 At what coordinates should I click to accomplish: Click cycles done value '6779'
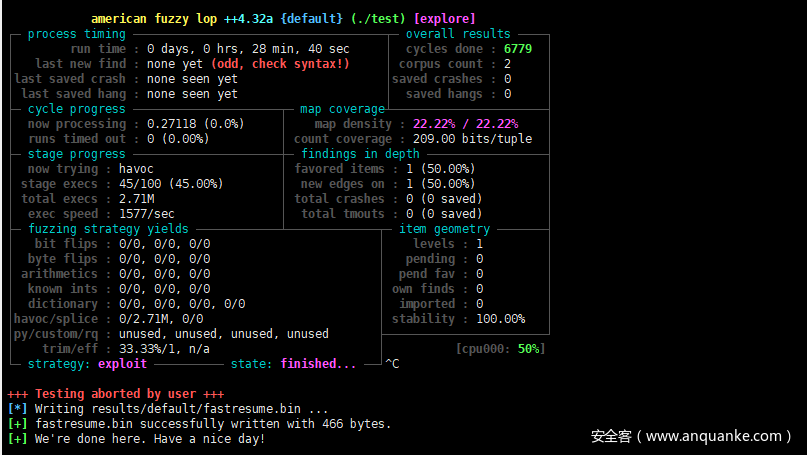click(x=518, y=49)
